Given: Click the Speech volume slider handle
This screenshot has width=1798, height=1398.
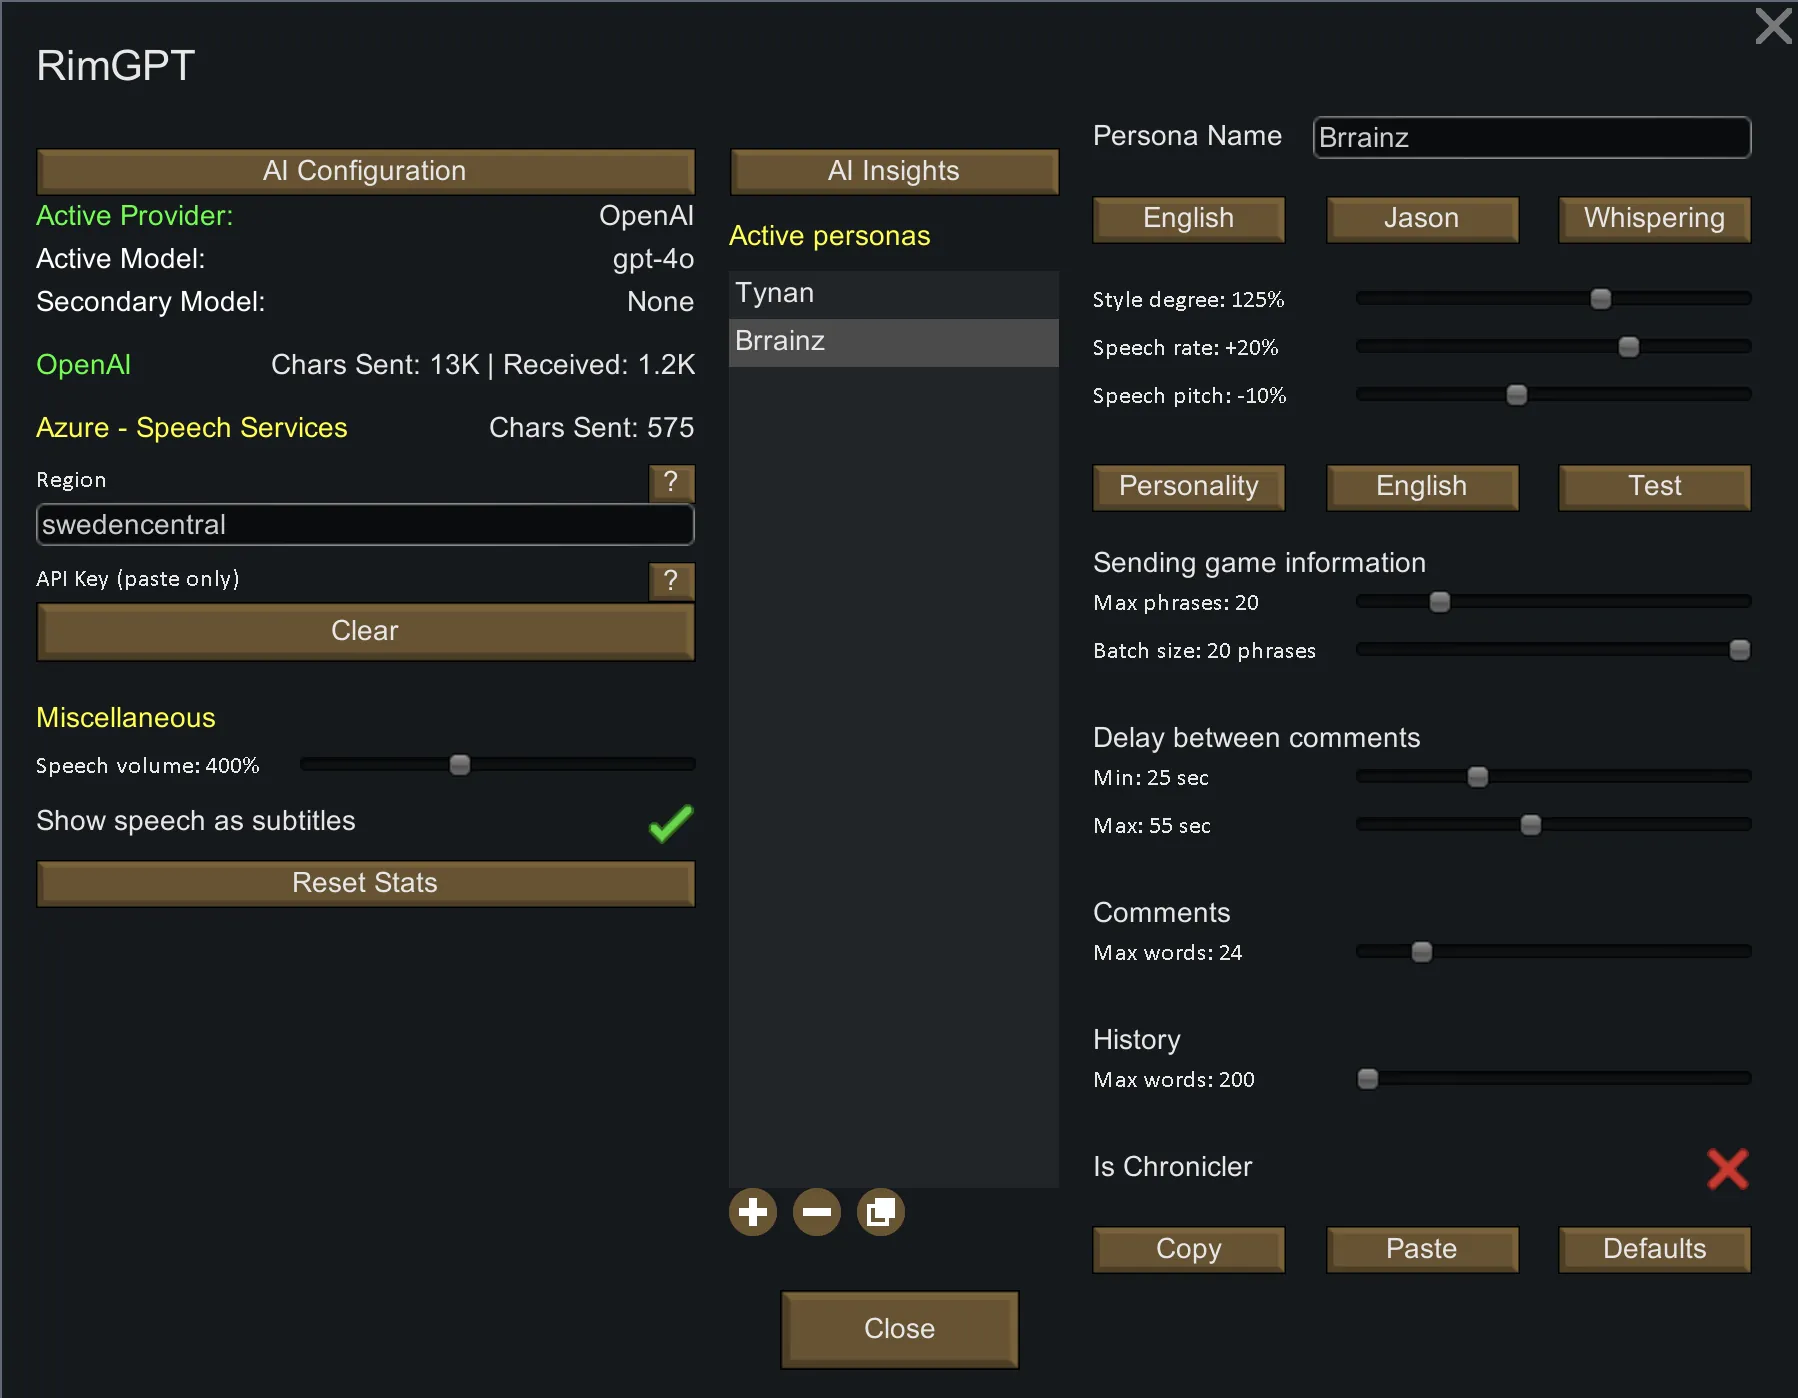Looking at the screenshot, I should click(x=460, y=765).
